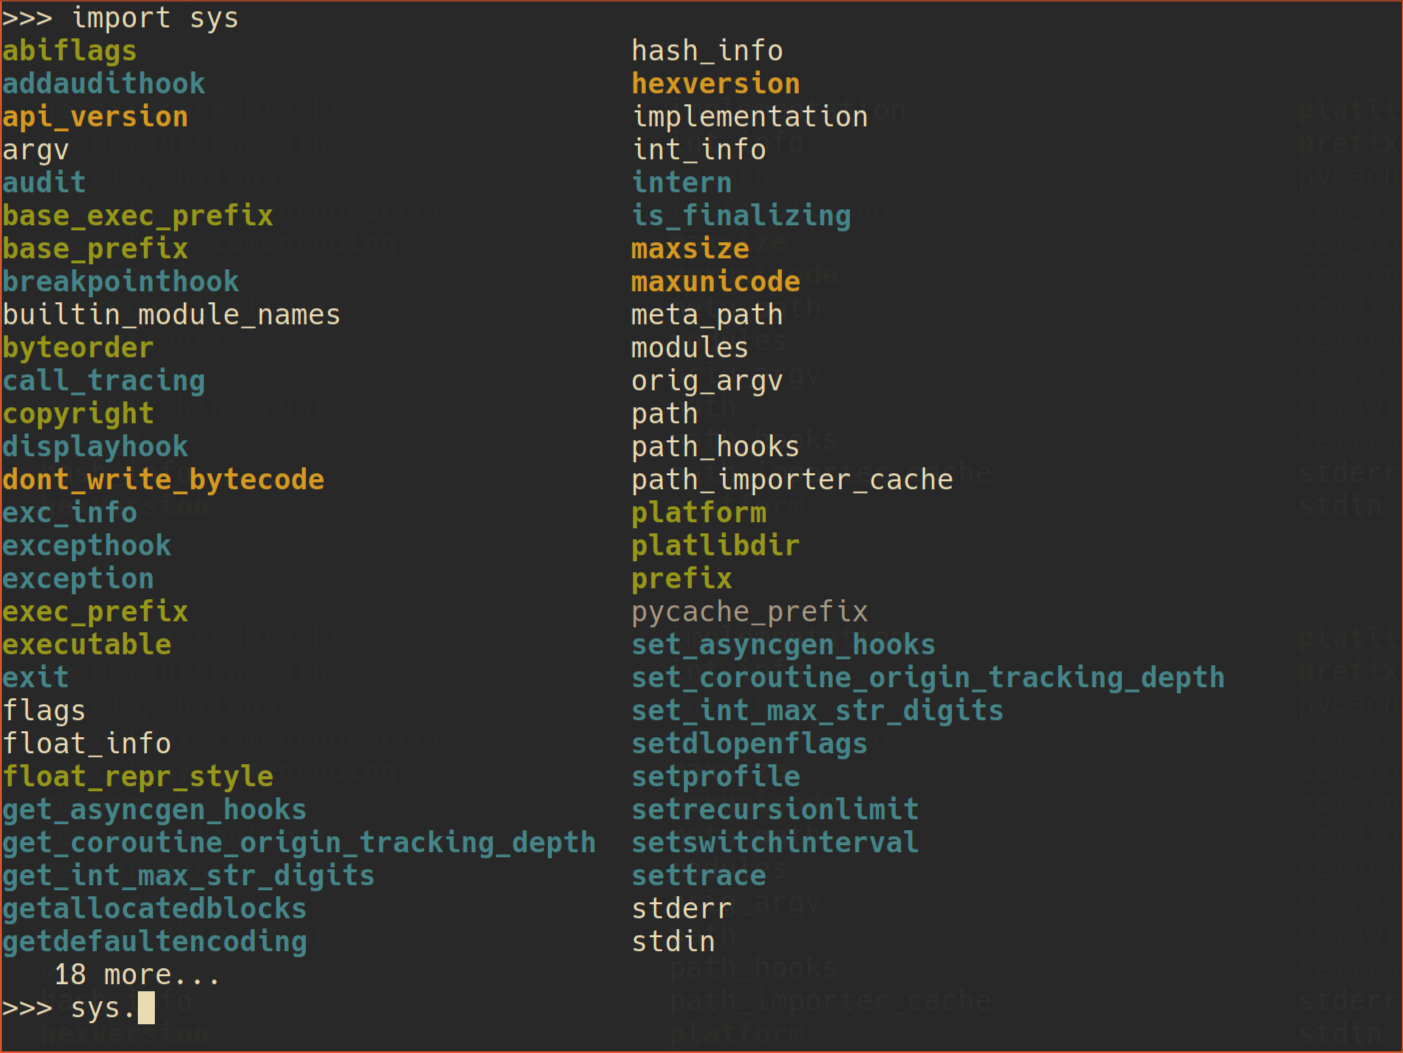1403x1053 pixels.
Task: Click builtin_module_names entry
Action: pos(171,315)
